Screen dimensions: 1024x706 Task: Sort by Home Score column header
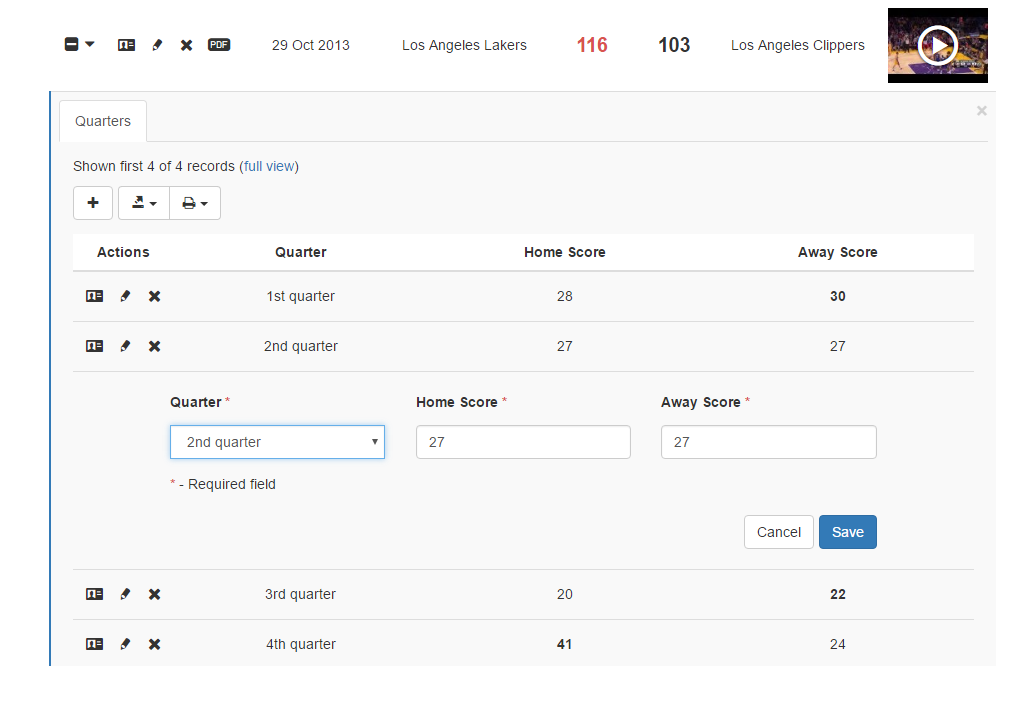coord(564,252)
